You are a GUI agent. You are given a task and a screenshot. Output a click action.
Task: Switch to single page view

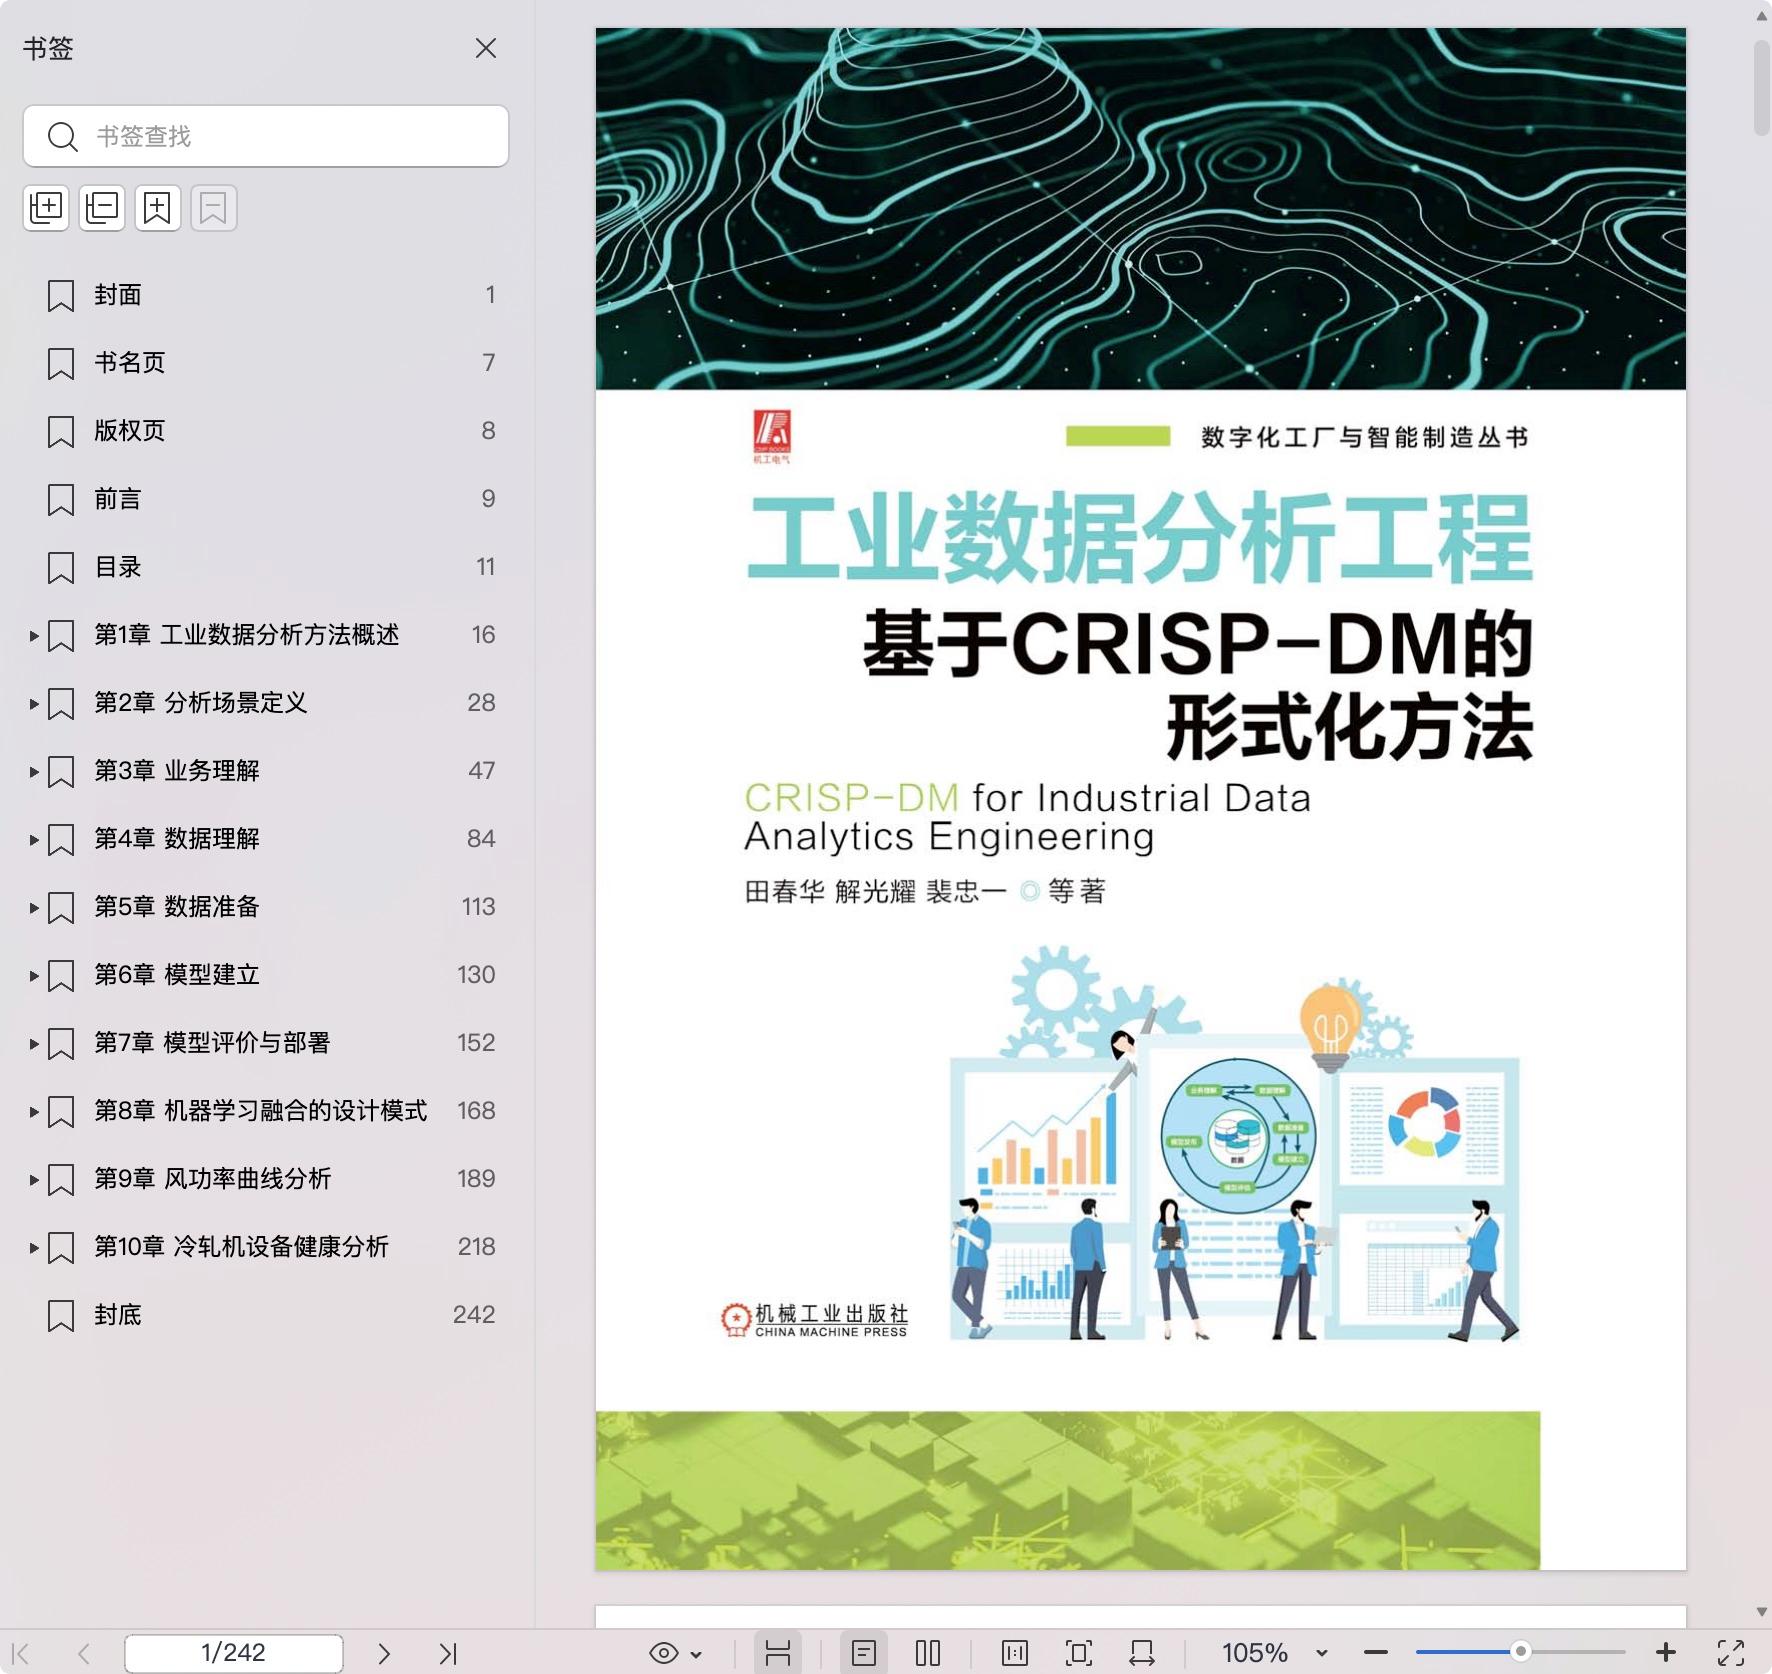864,1653
